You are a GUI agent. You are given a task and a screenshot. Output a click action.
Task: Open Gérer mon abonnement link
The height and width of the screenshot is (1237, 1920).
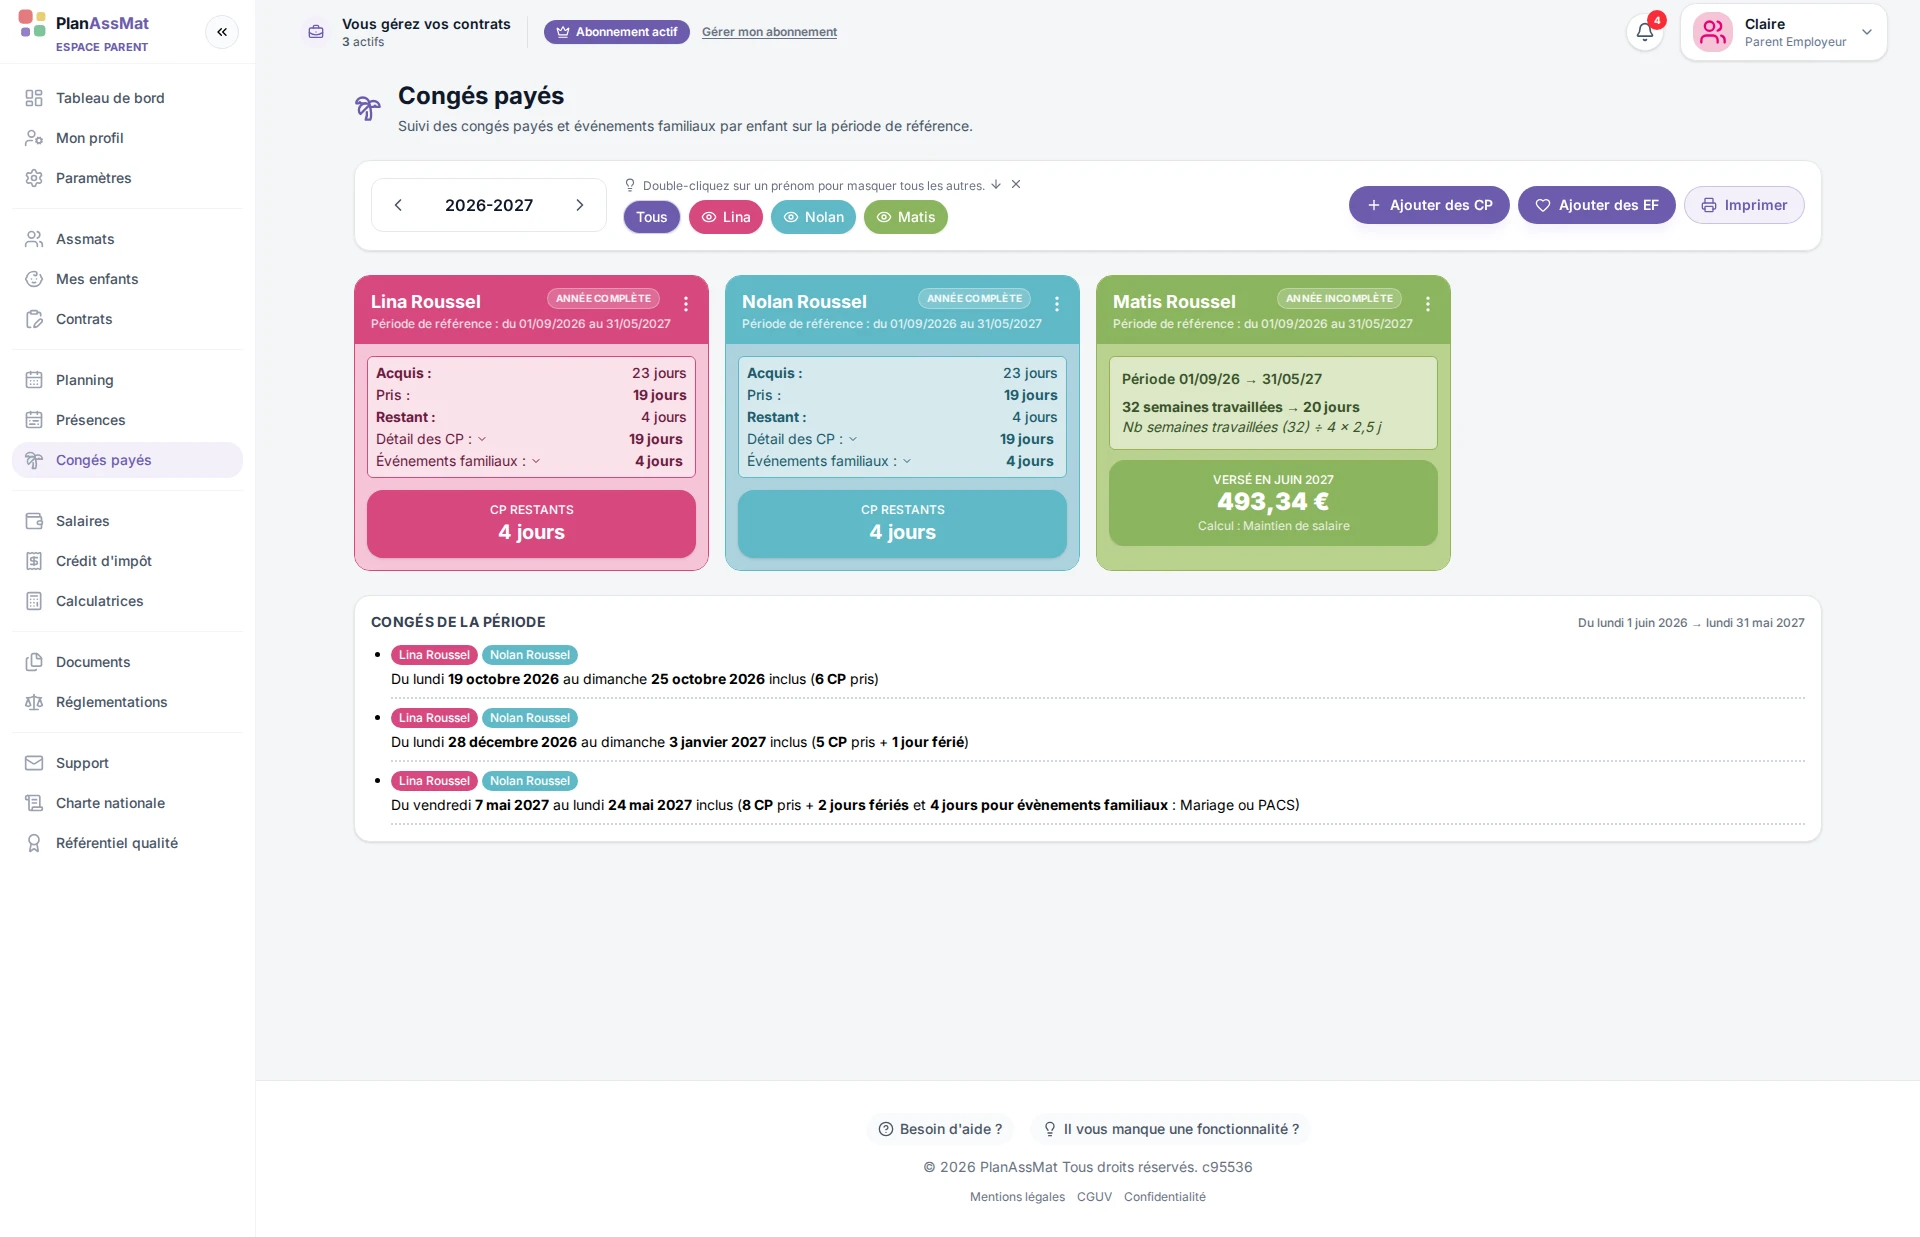769,32
